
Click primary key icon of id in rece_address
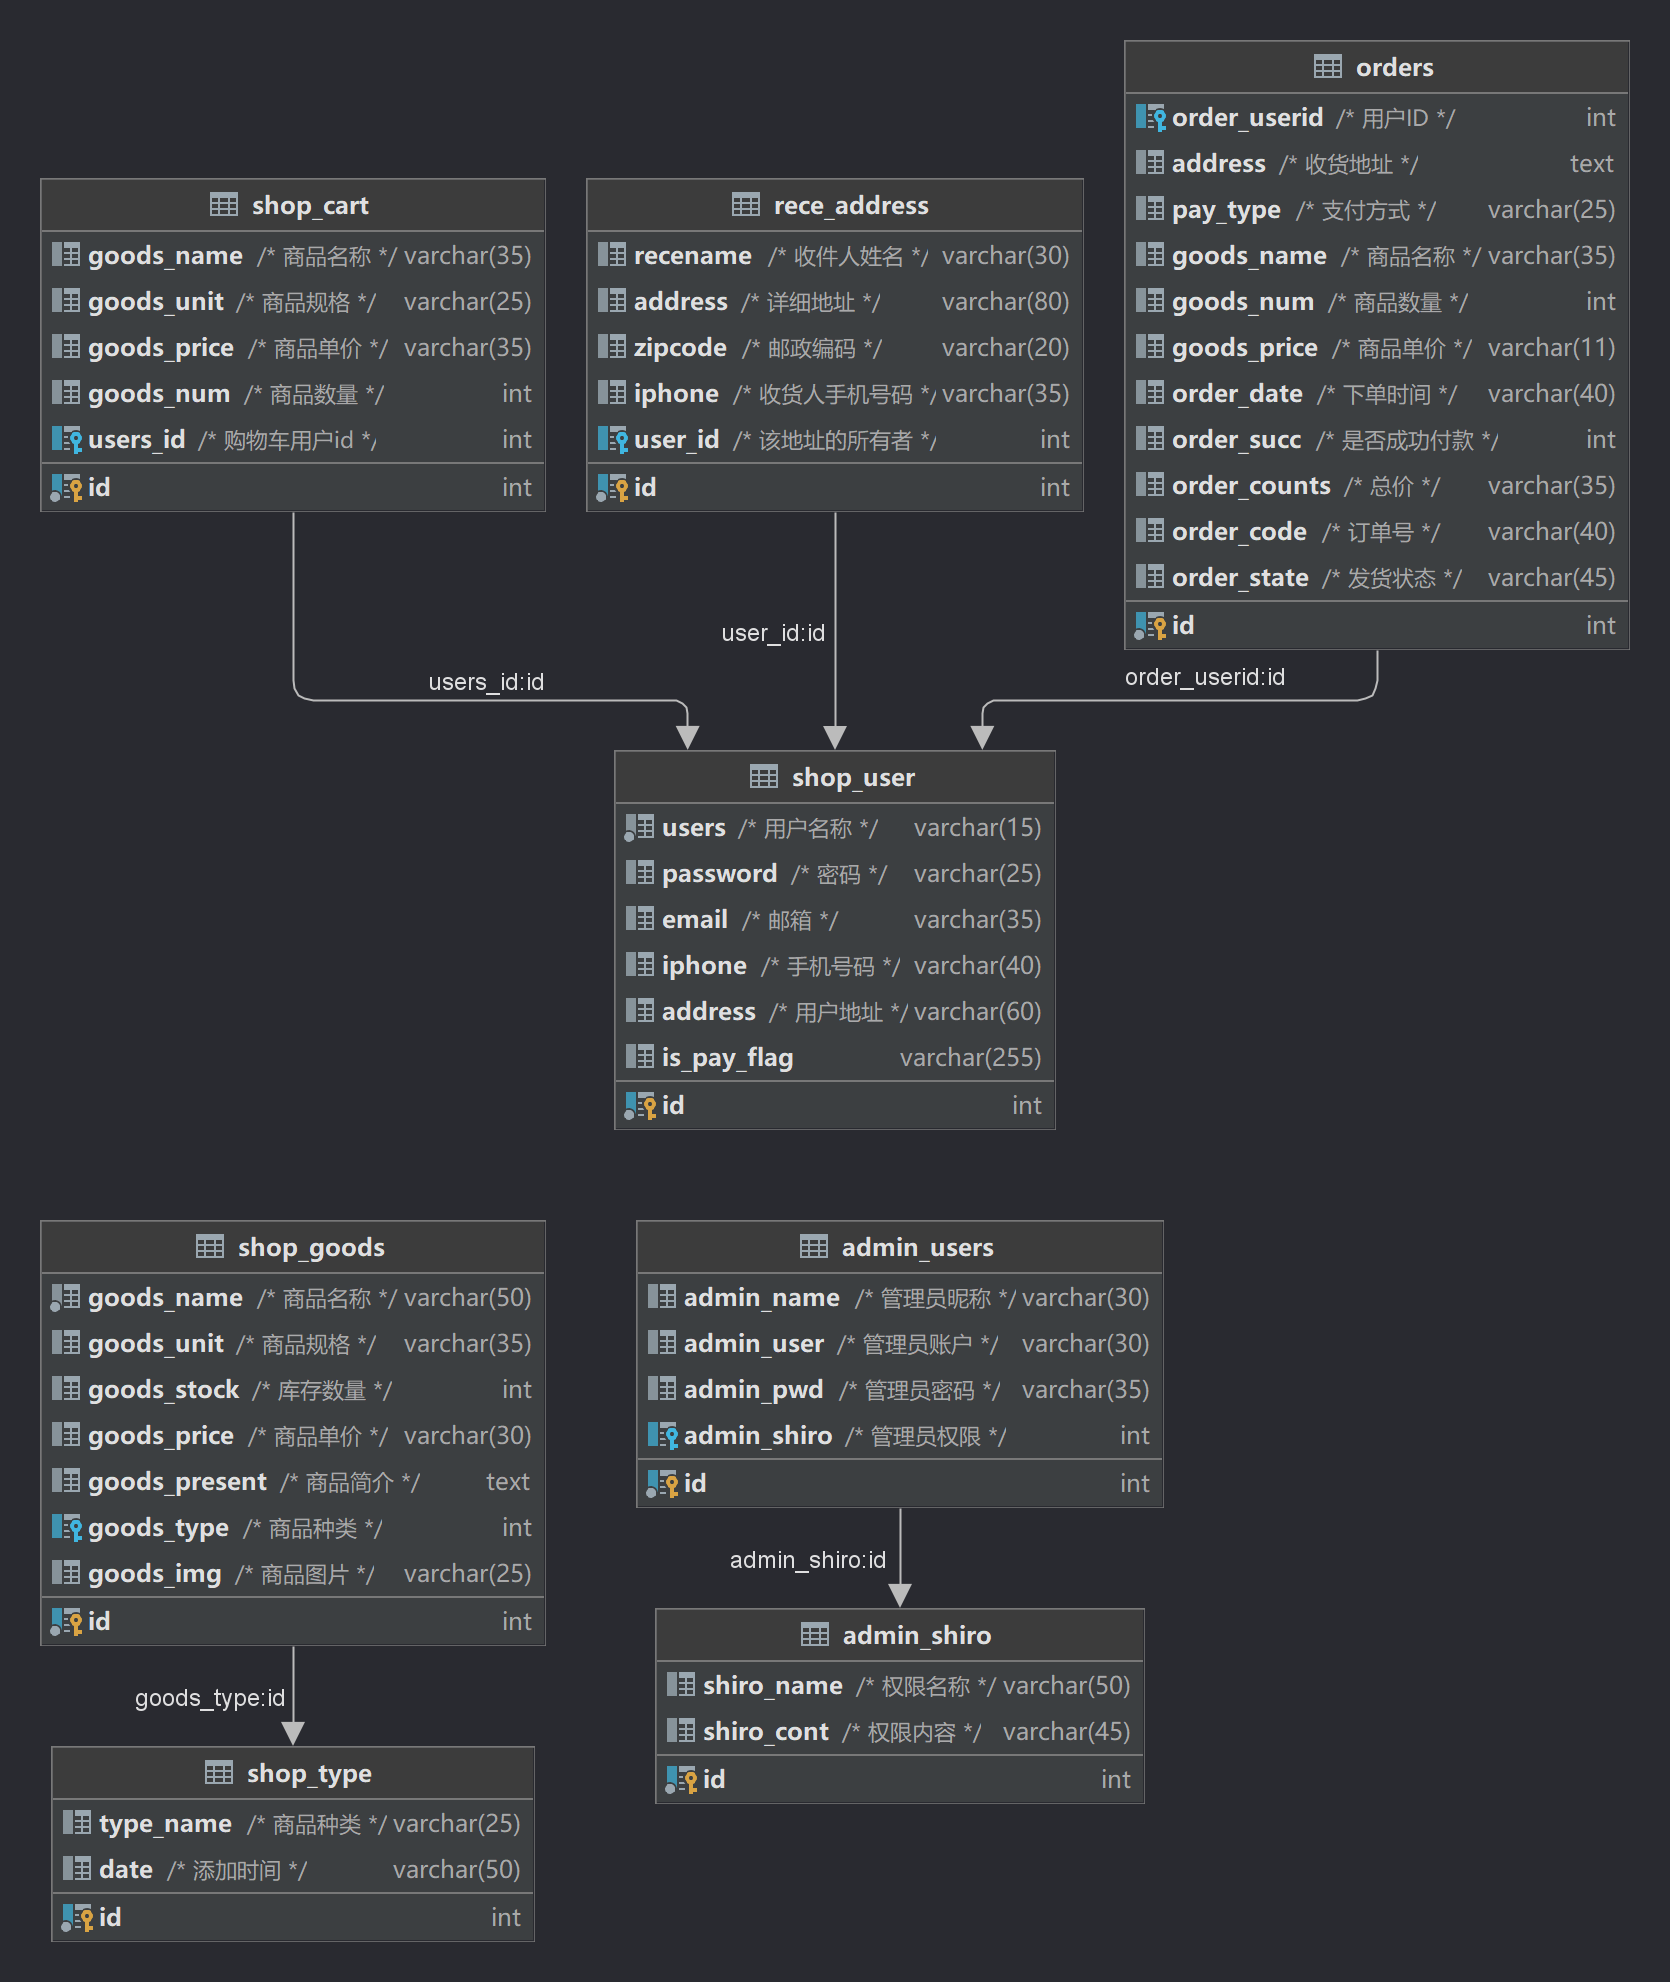612,488
